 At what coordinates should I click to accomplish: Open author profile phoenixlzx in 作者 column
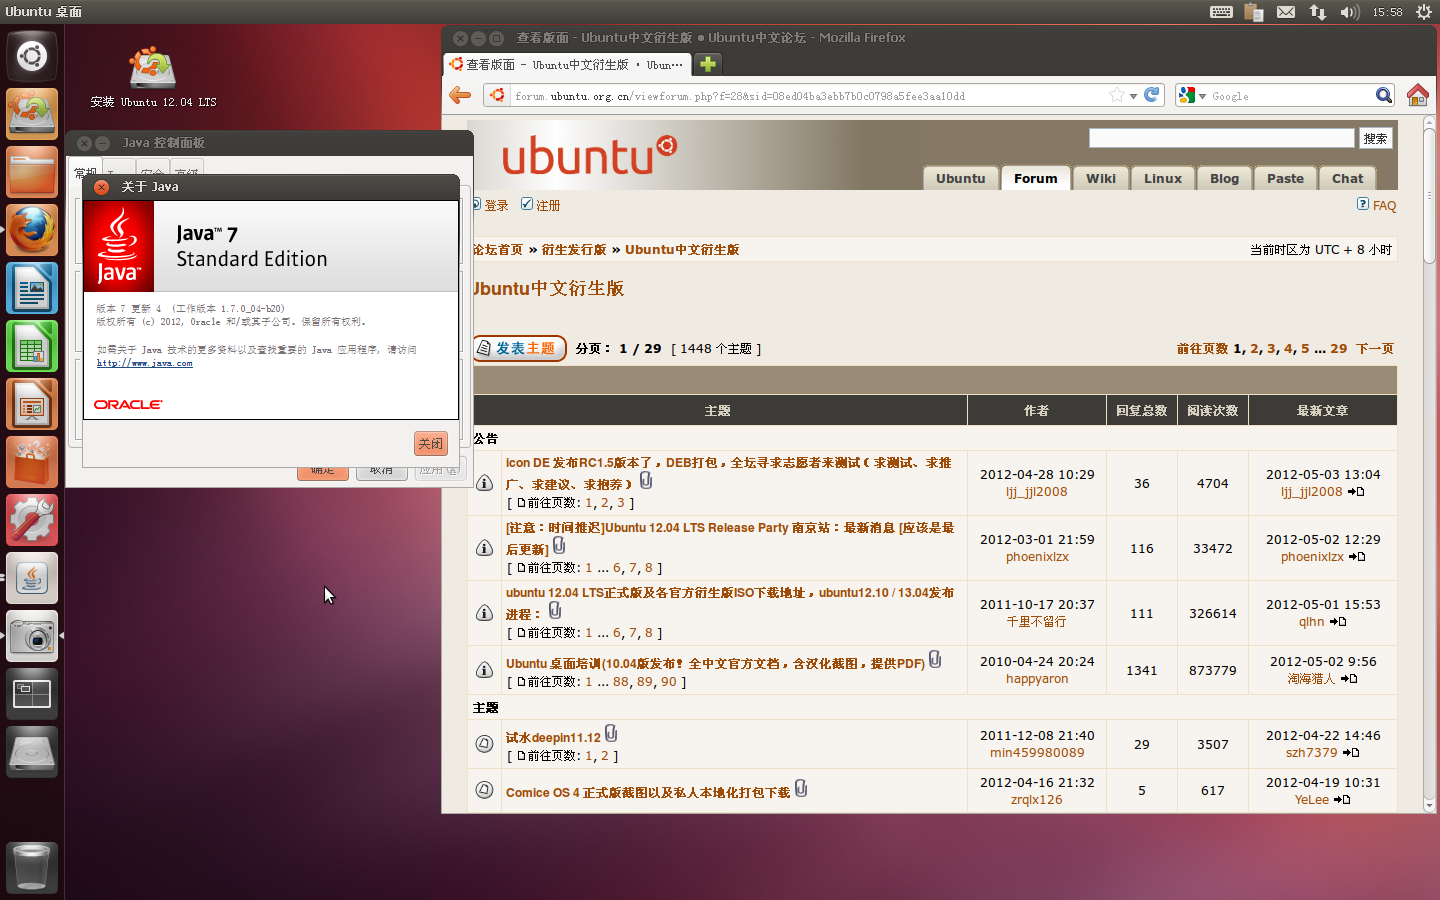coord(1037,556)
